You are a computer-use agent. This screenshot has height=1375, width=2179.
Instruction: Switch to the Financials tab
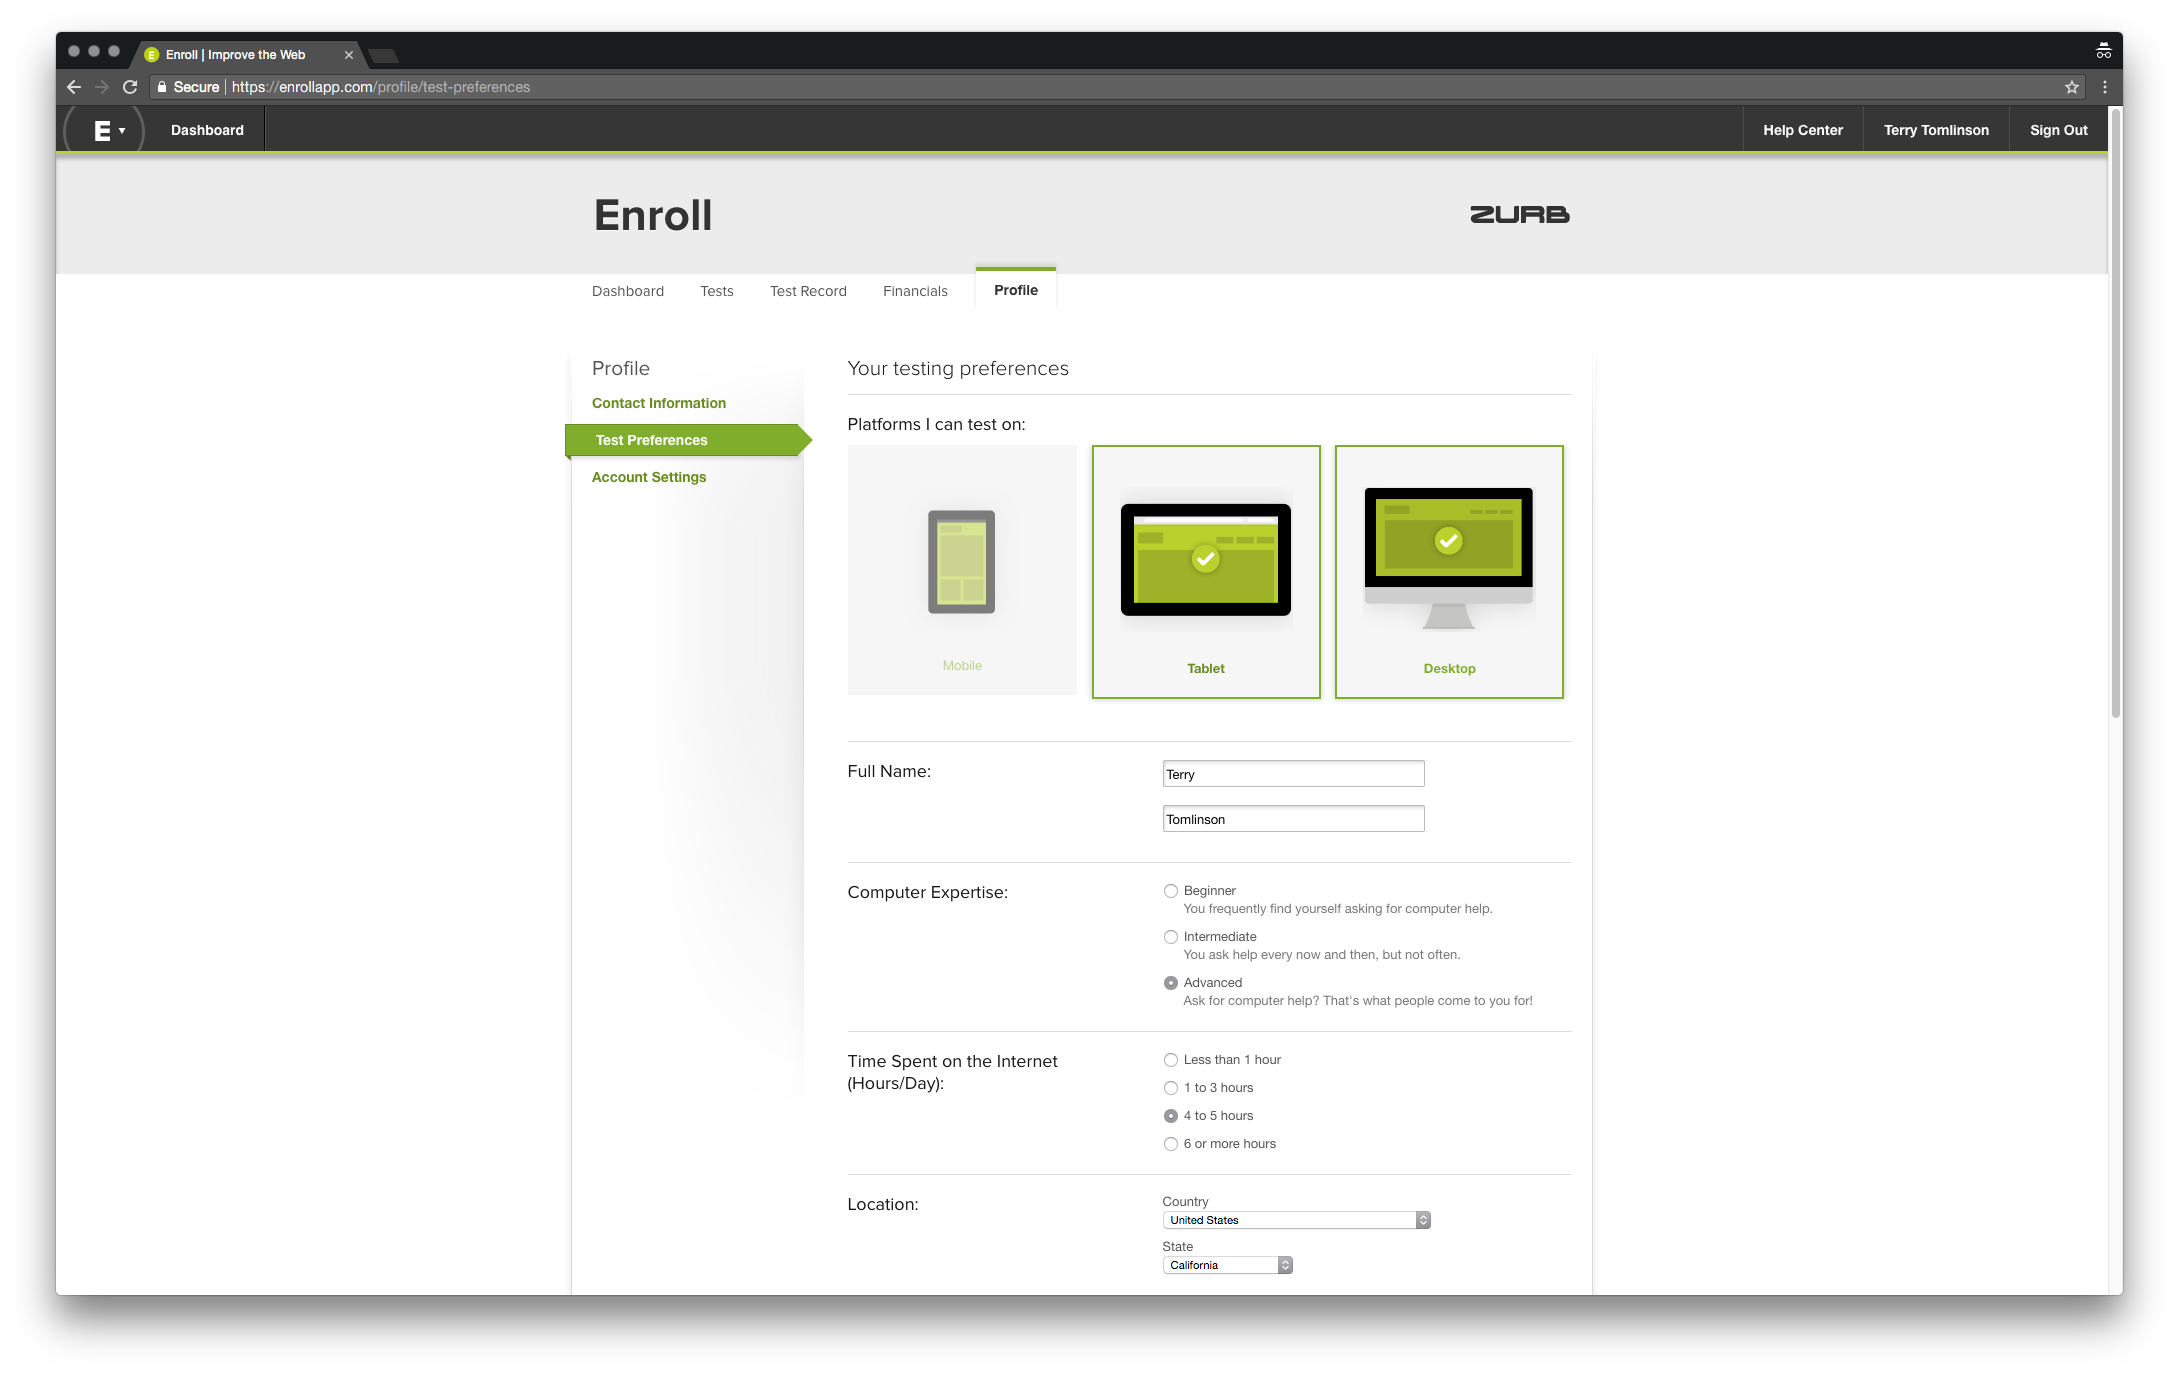coord(915,290)
